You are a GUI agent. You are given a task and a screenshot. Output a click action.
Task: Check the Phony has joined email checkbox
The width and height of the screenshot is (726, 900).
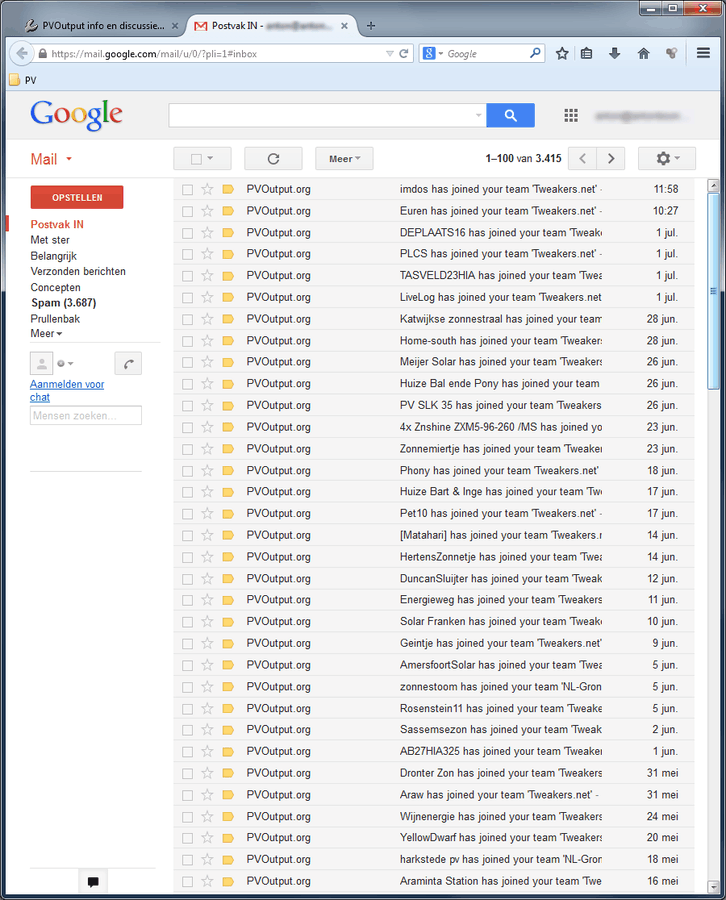click(x=187, y=471)
